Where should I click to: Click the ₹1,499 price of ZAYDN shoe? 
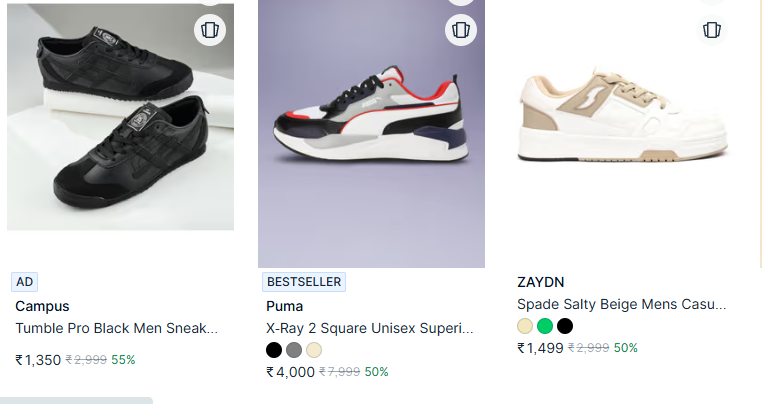point(540,348)
